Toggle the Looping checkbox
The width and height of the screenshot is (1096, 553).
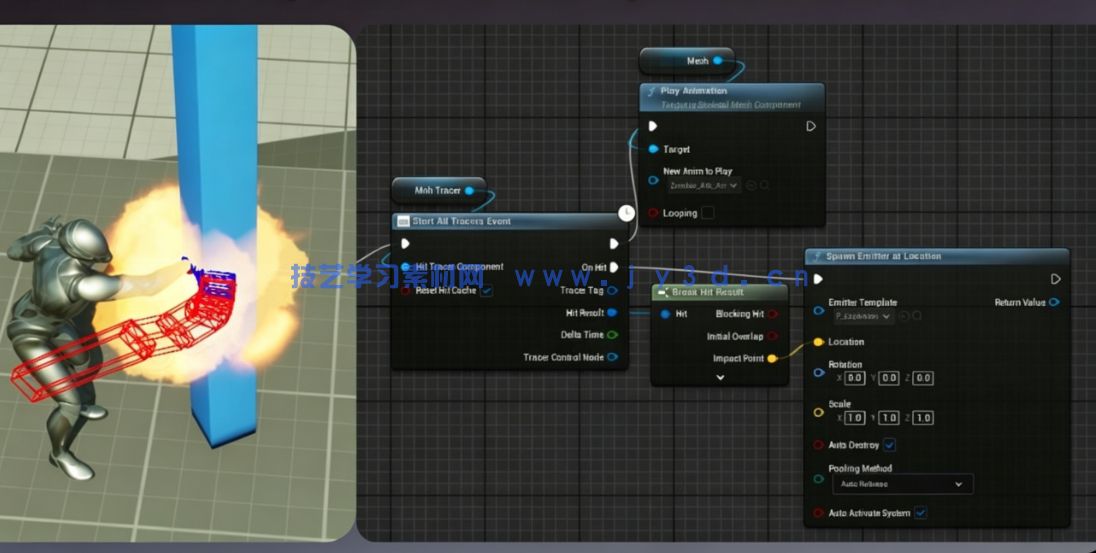point(708,213)
